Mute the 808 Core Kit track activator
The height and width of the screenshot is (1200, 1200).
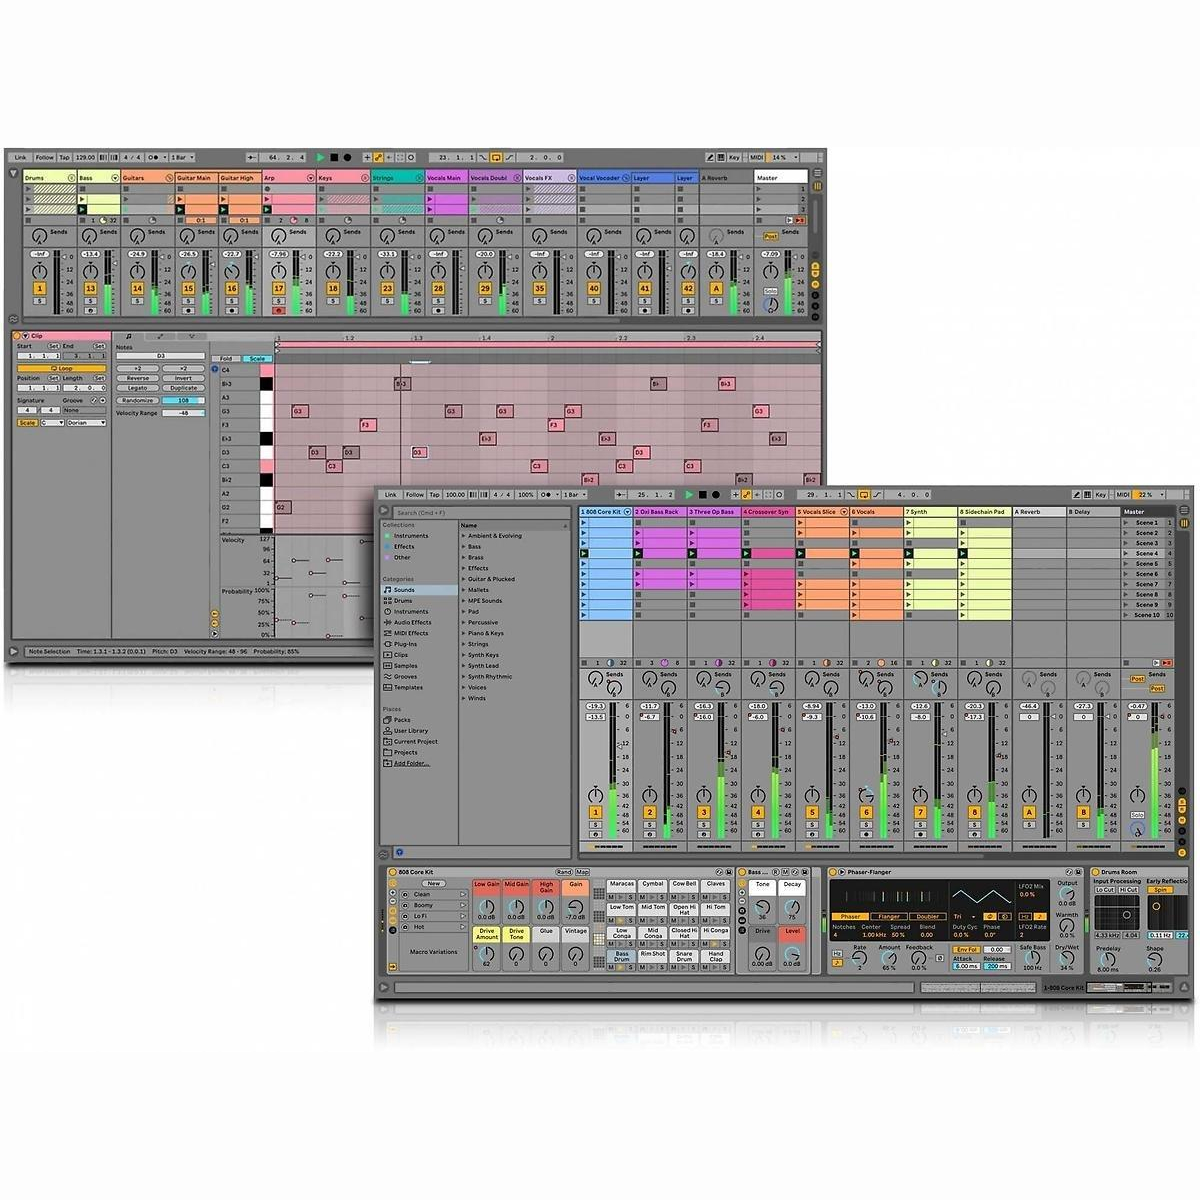click(x=596, y=812)
